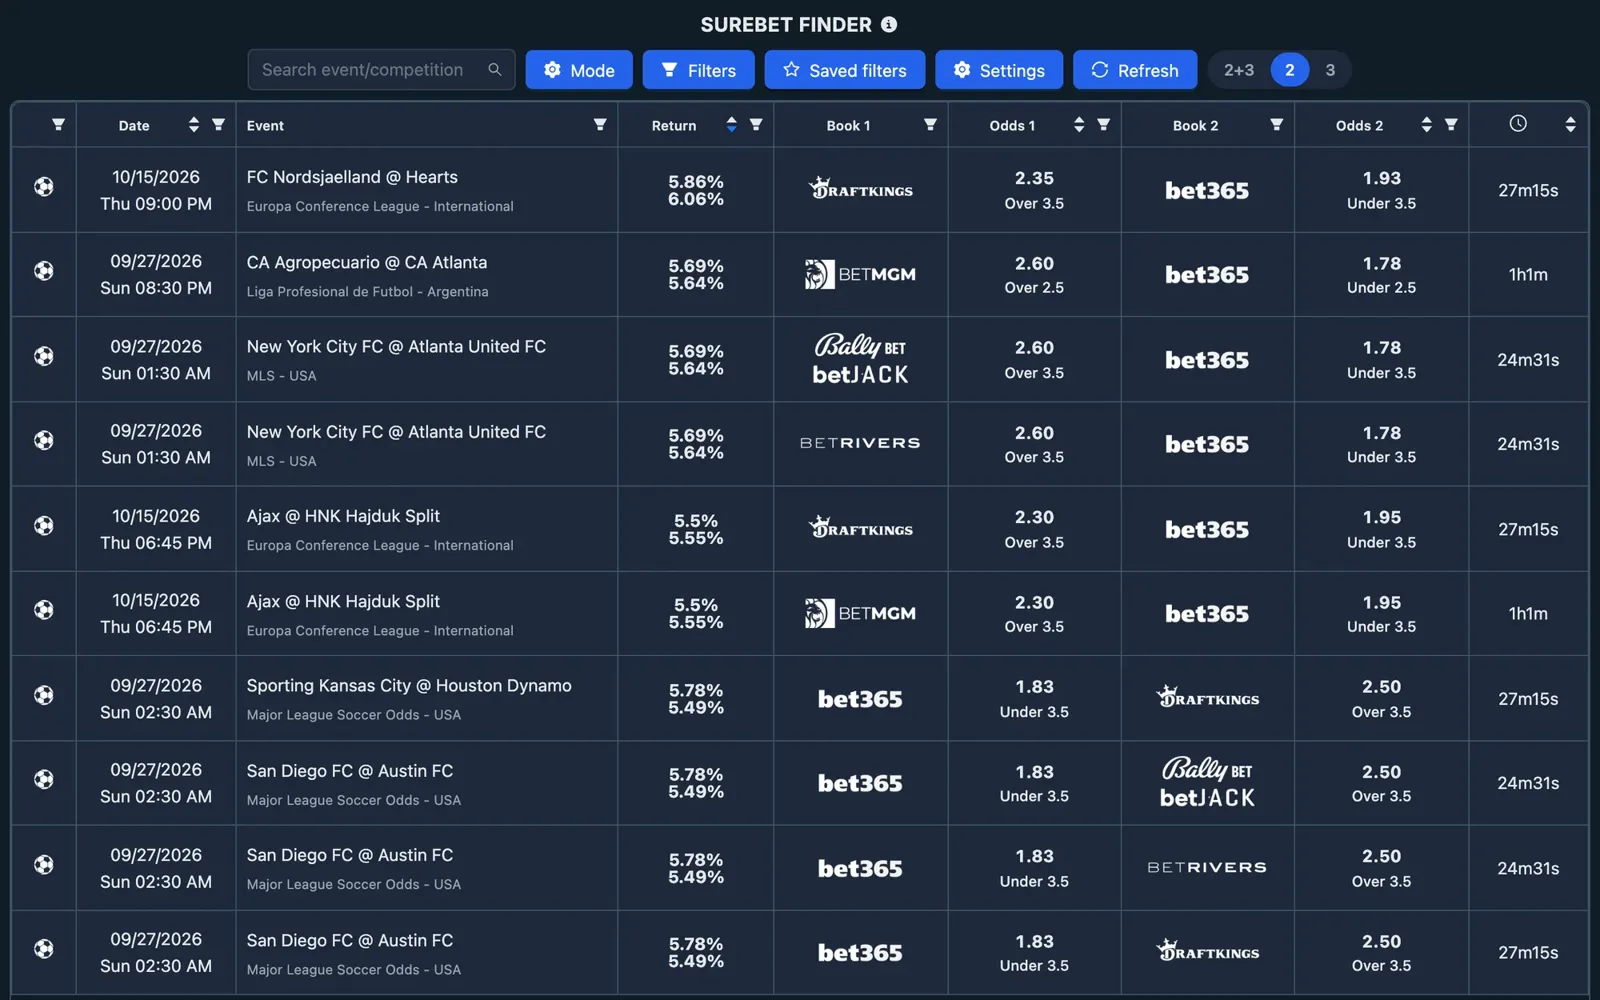Click the Book 1 column header label

pyautogui.click(x=848, y=126)
